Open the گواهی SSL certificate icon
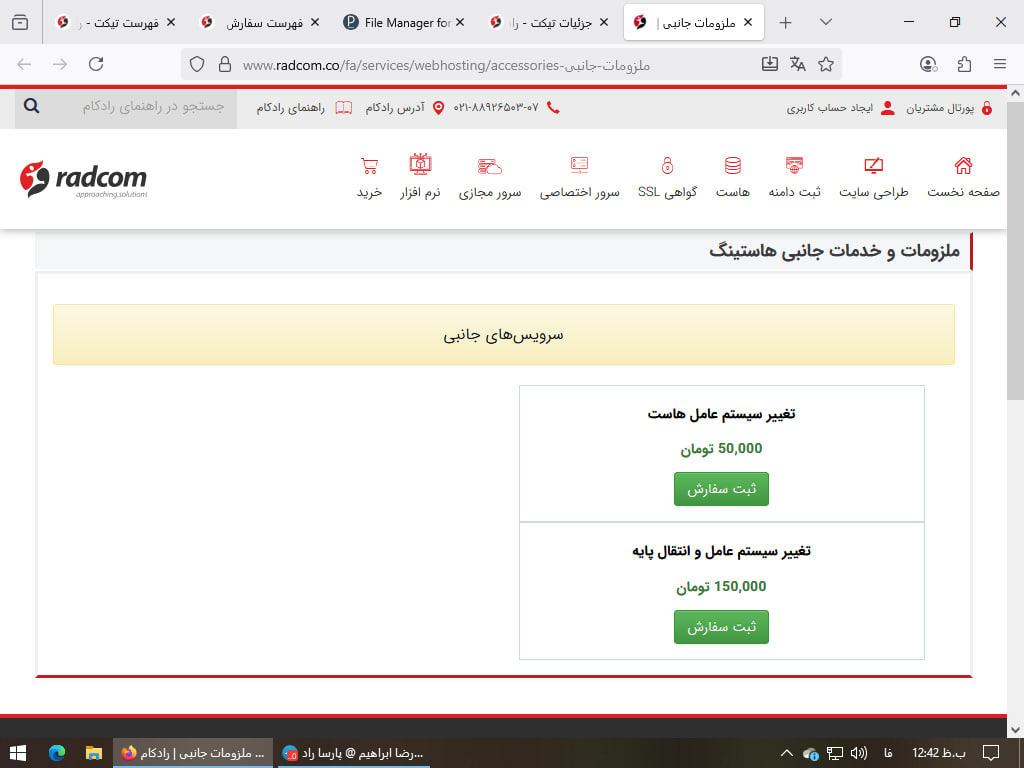This screenshot has height=768, width=1024. [667, 166]
